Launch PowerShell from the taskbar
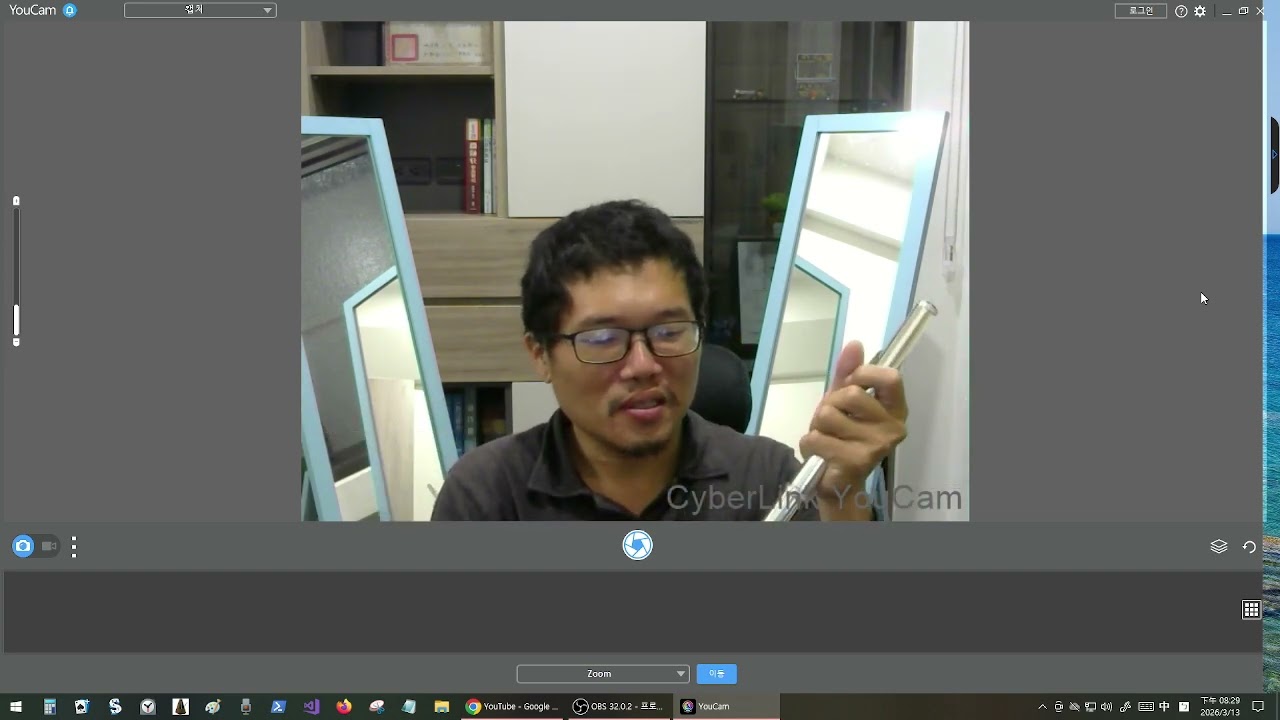Viewport: 1280px width, 720px height. [x=279, y=707]
